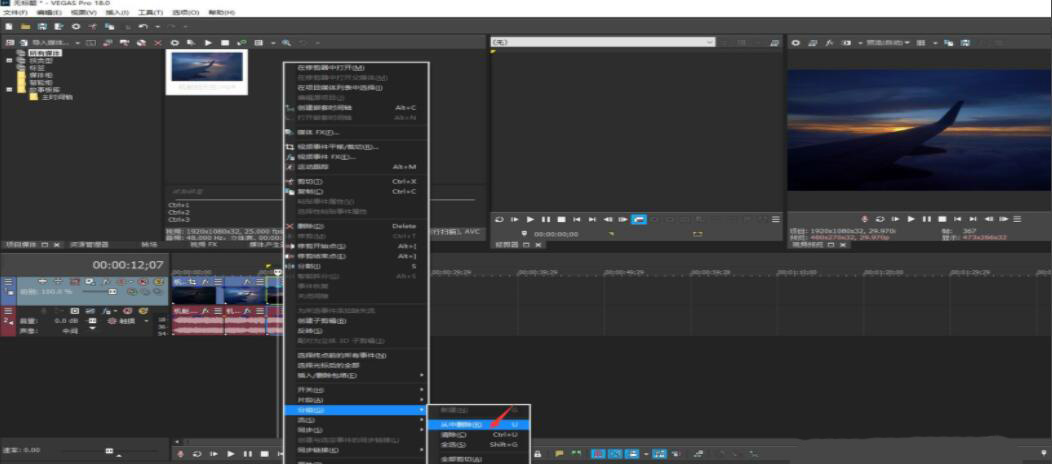This screenshot has width=1052, height=464.
Task: Click the Open project folder icon
Action: [x=25, y=26]
